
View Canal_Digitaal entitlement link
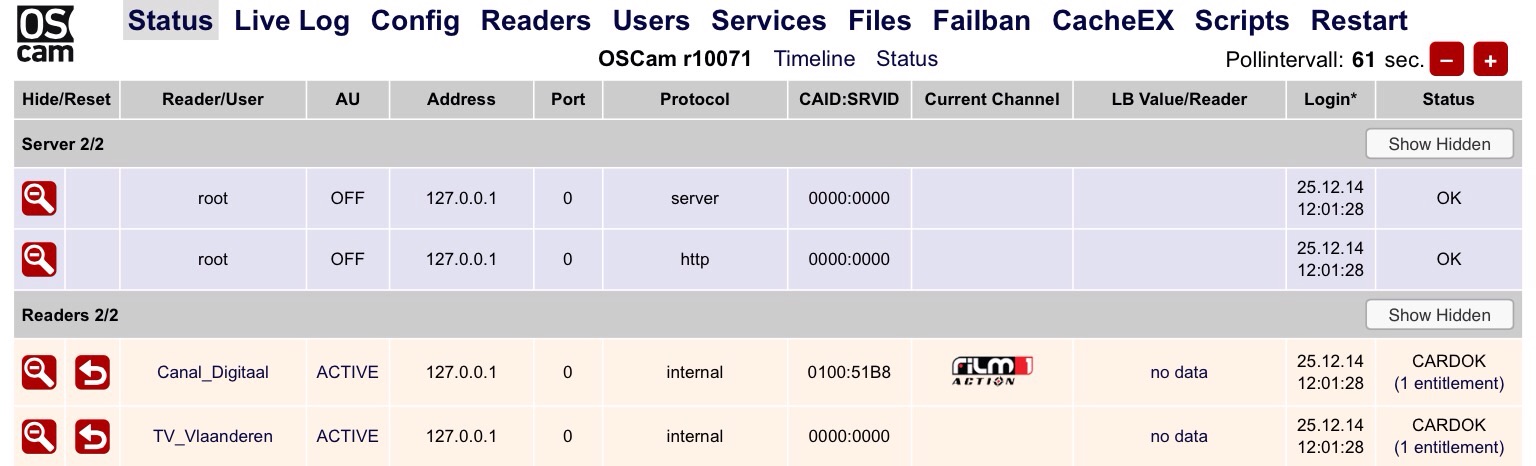click(x=1449, y=383)
